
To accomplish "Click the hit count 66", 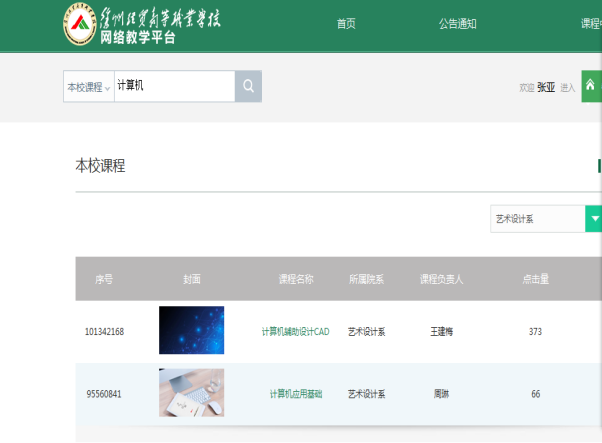I will click(x=536, y=394).
